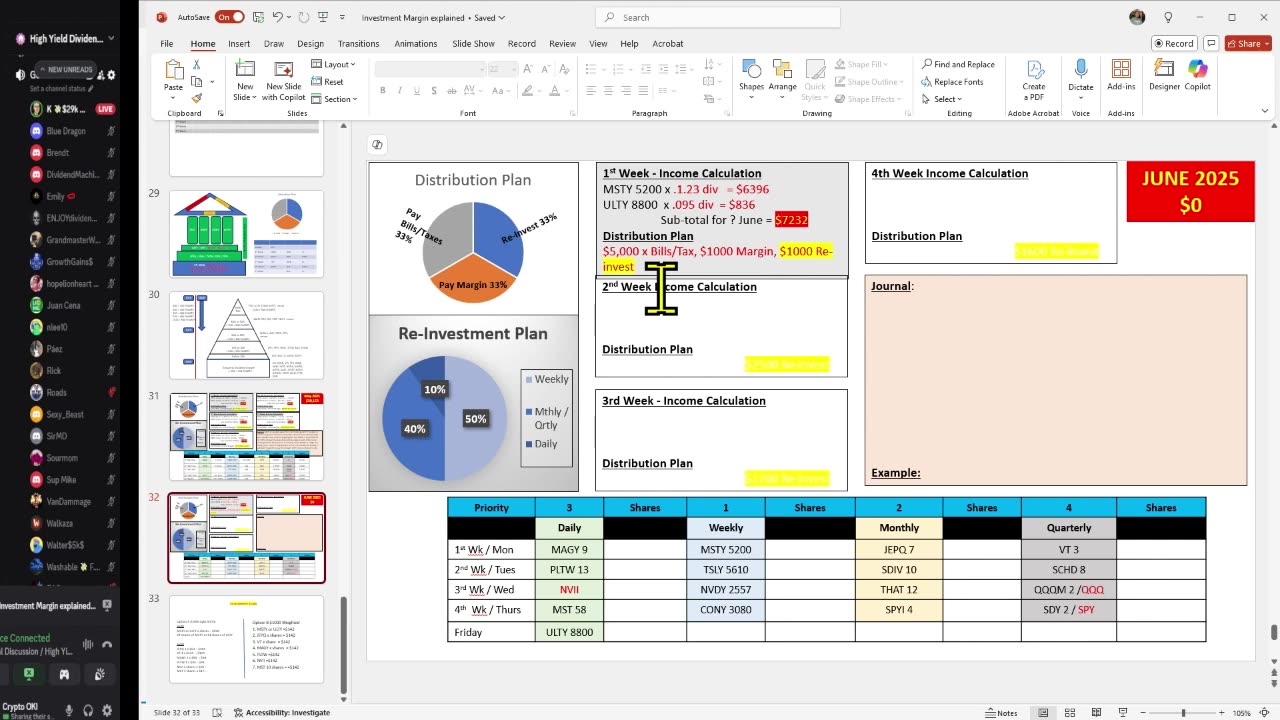This screenshot has width=1280, height=720.
Task: Click the Zoom in plus button
Action: coord(1220,713)
